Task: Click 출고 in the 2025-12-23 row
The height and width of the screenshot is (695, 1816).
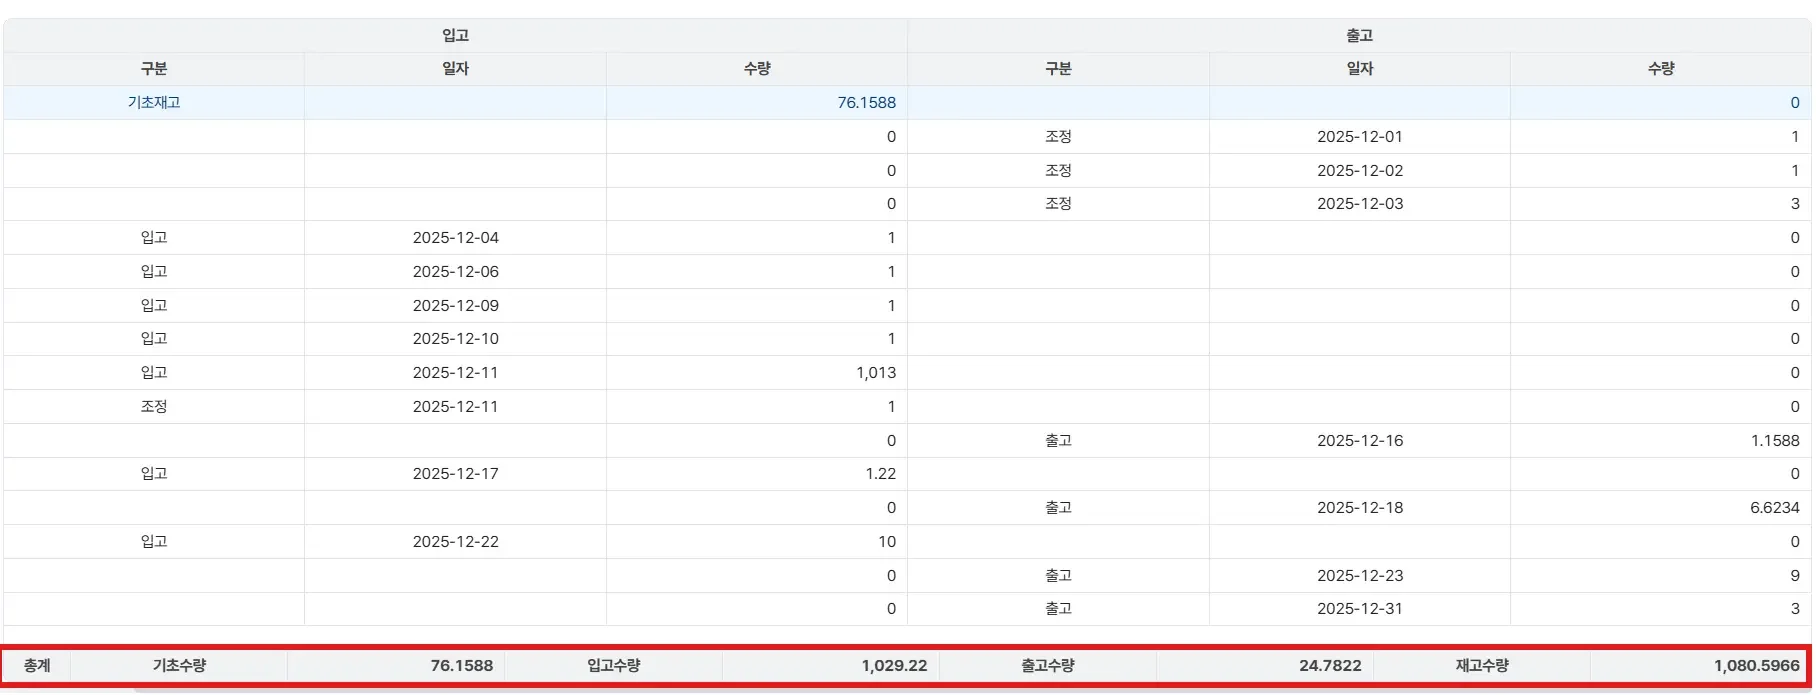Action: tap(1058, 576)
